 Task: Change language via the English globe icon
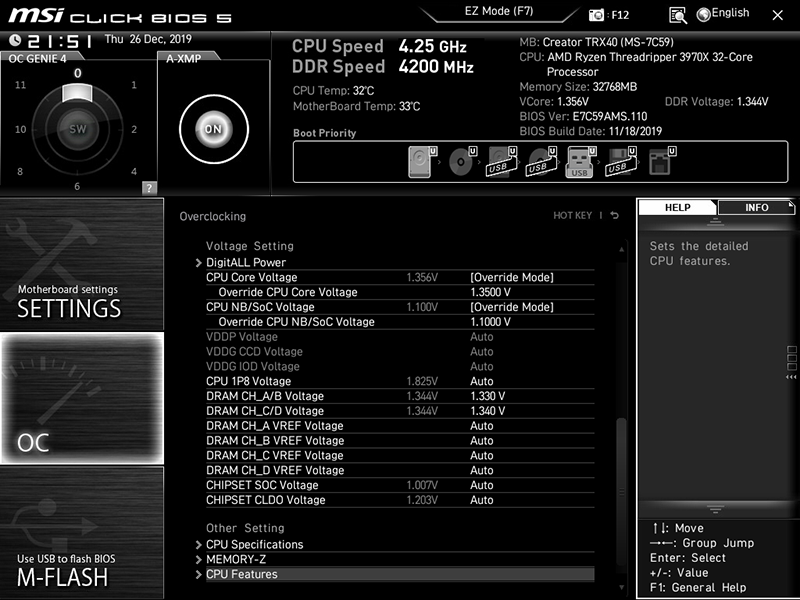coord(723,14)
